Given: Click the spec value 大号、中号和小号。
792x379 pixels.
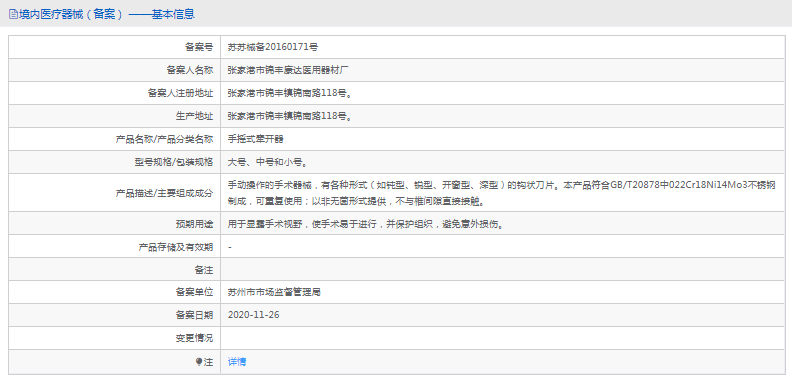Looking at the screenshot, I should [268, 162].
